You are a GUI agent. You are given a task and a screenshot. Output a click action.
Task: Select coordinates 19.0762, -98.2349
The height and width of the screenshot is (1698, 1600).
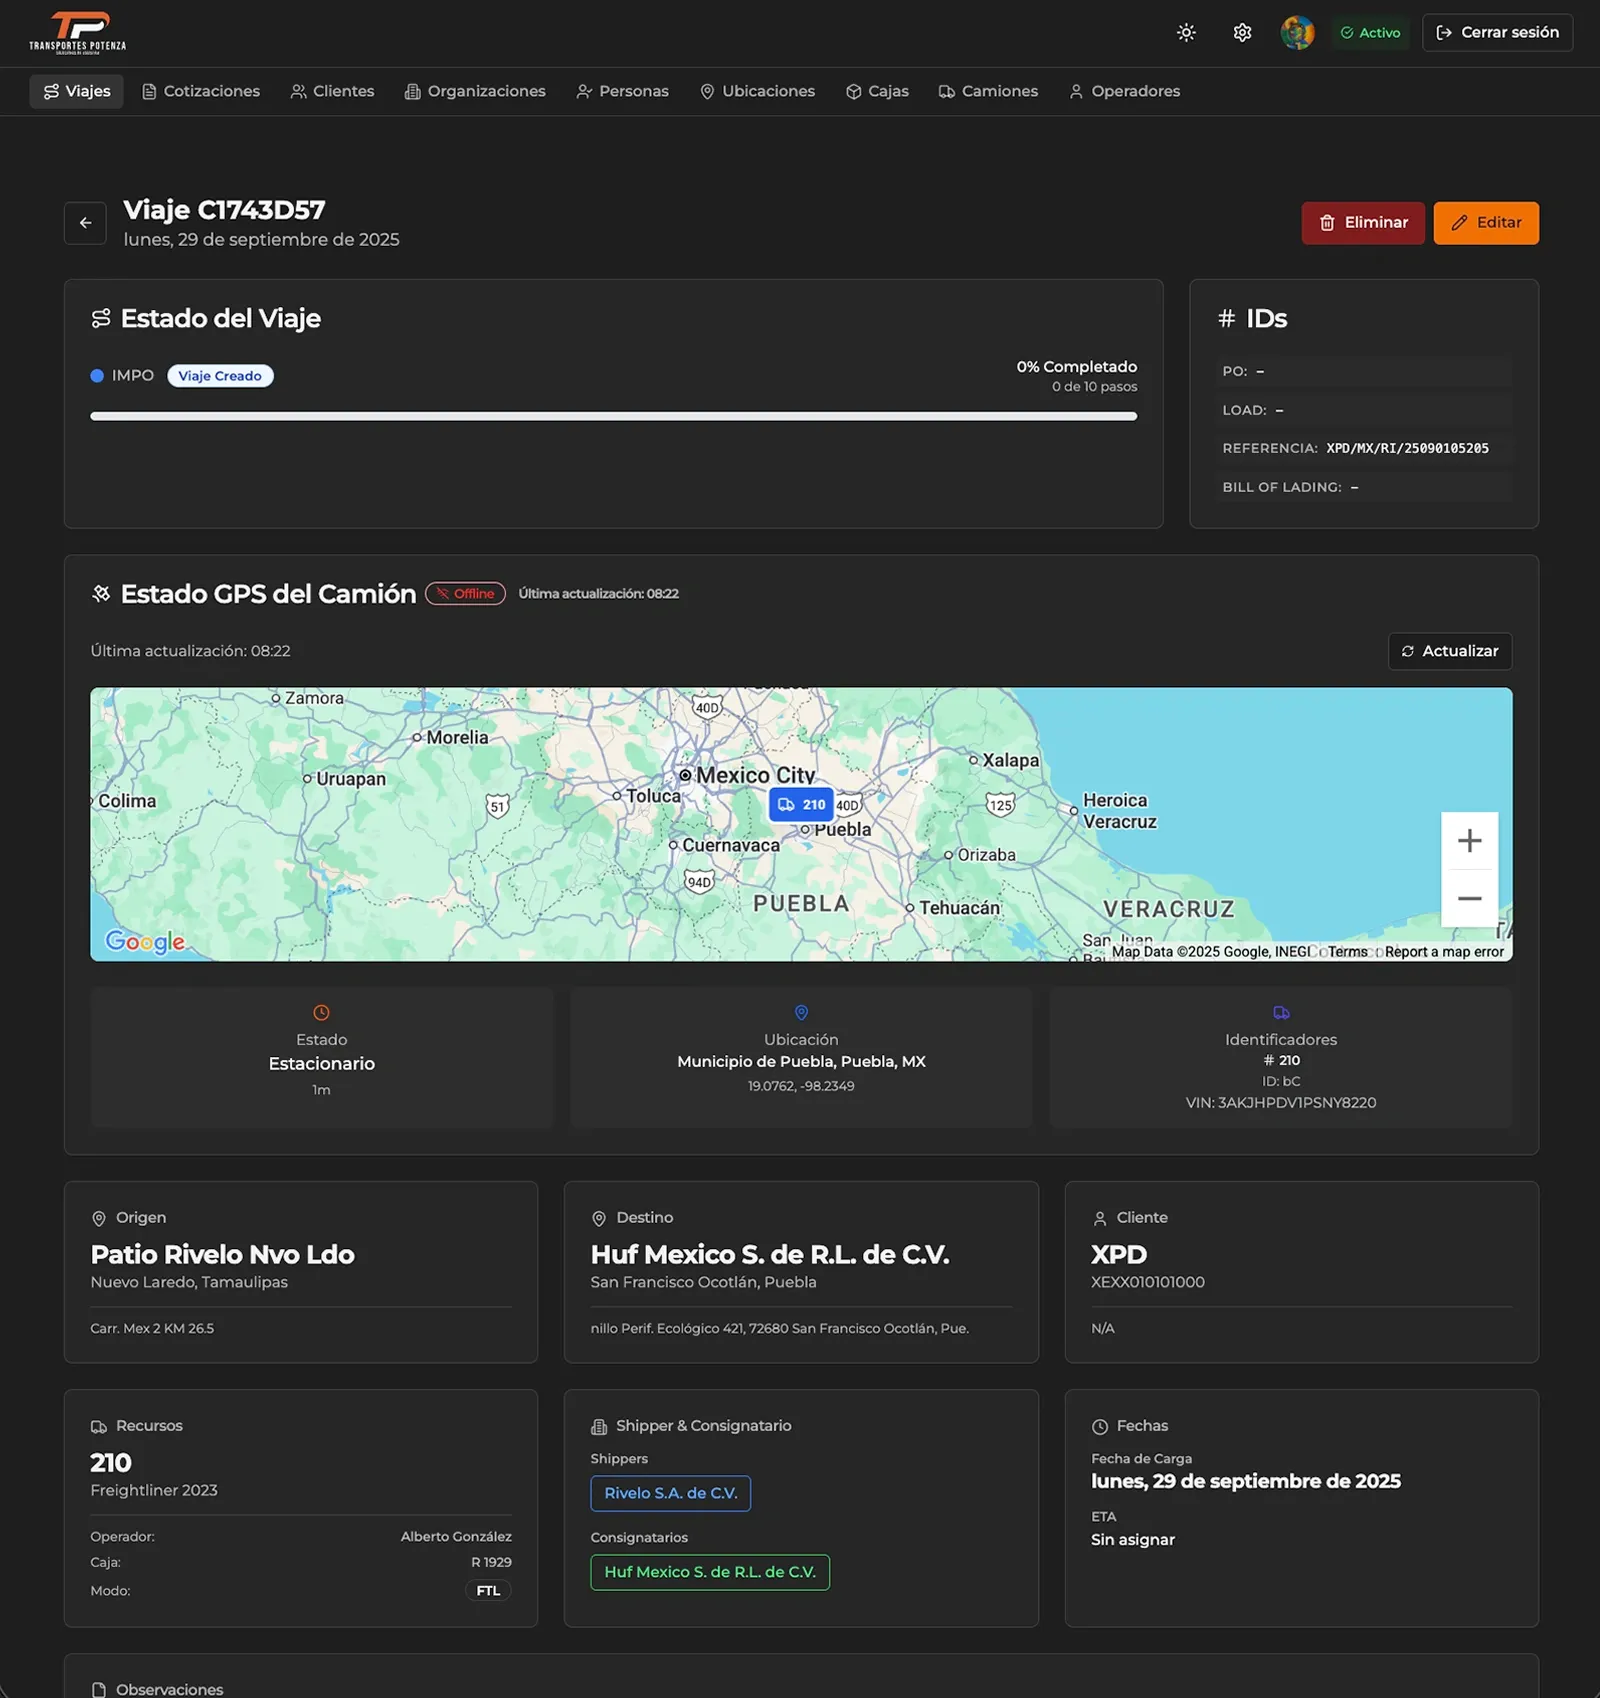point(801,1086)
